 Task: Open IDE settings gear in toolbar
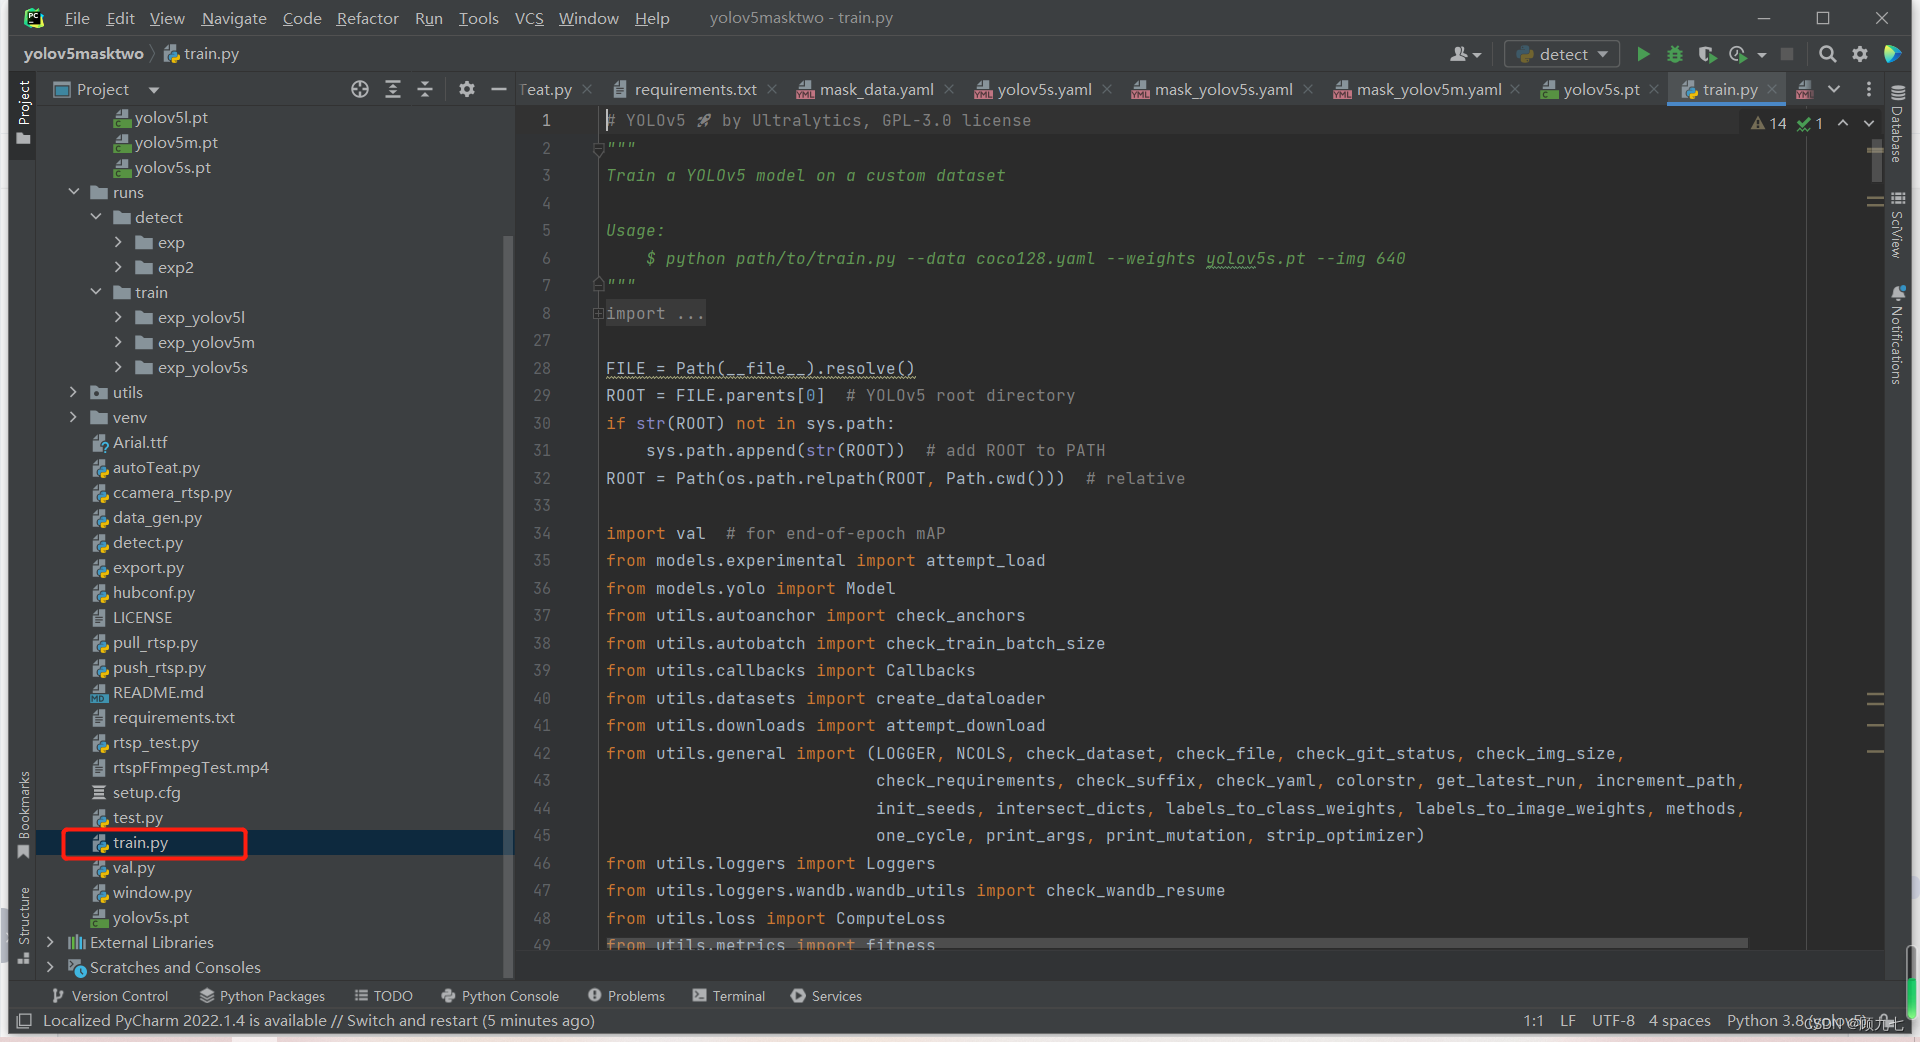[1859, 54]
